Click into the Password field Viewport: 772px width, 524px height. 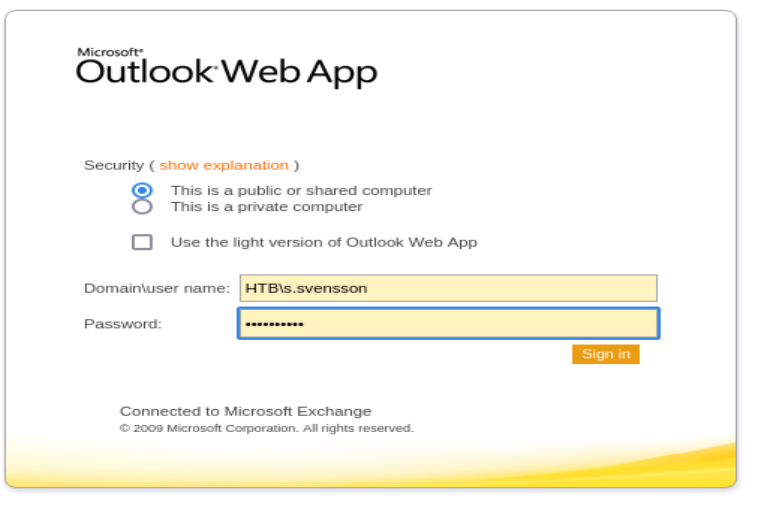click(x=448, y=323)
